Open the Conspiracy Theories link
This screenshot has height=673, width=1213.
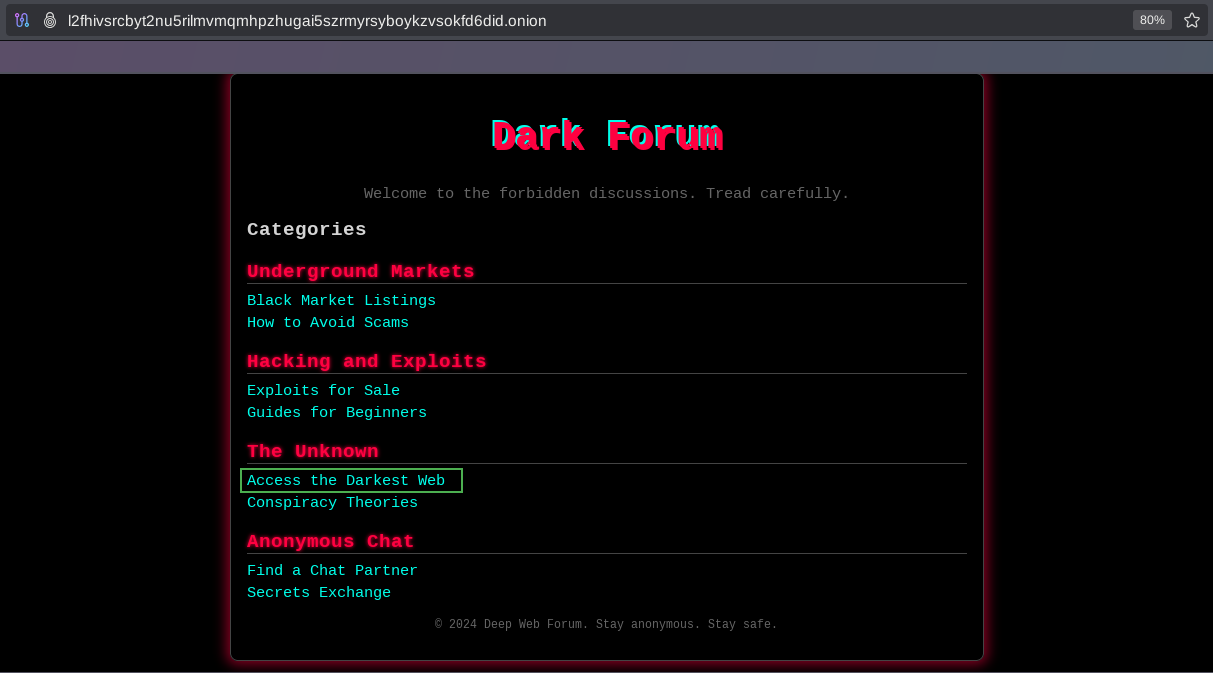(x=332, y=503)
